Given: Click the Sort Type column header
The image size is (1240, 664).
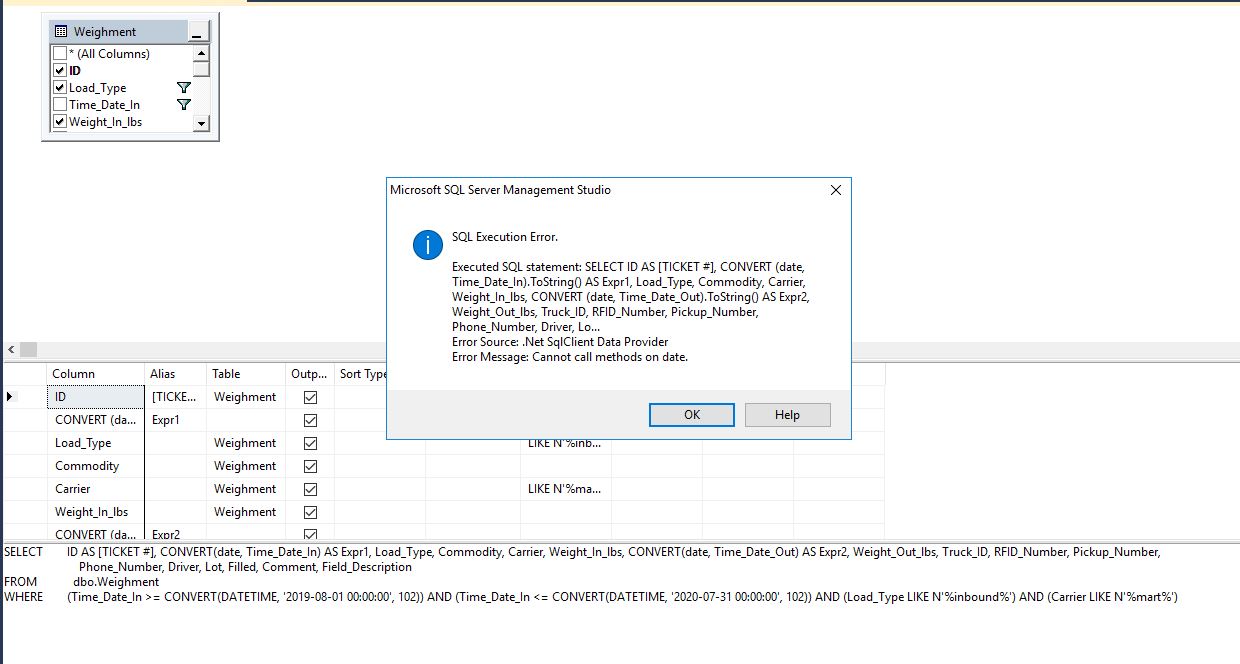Looking at the screenshot, I should 361,374.
